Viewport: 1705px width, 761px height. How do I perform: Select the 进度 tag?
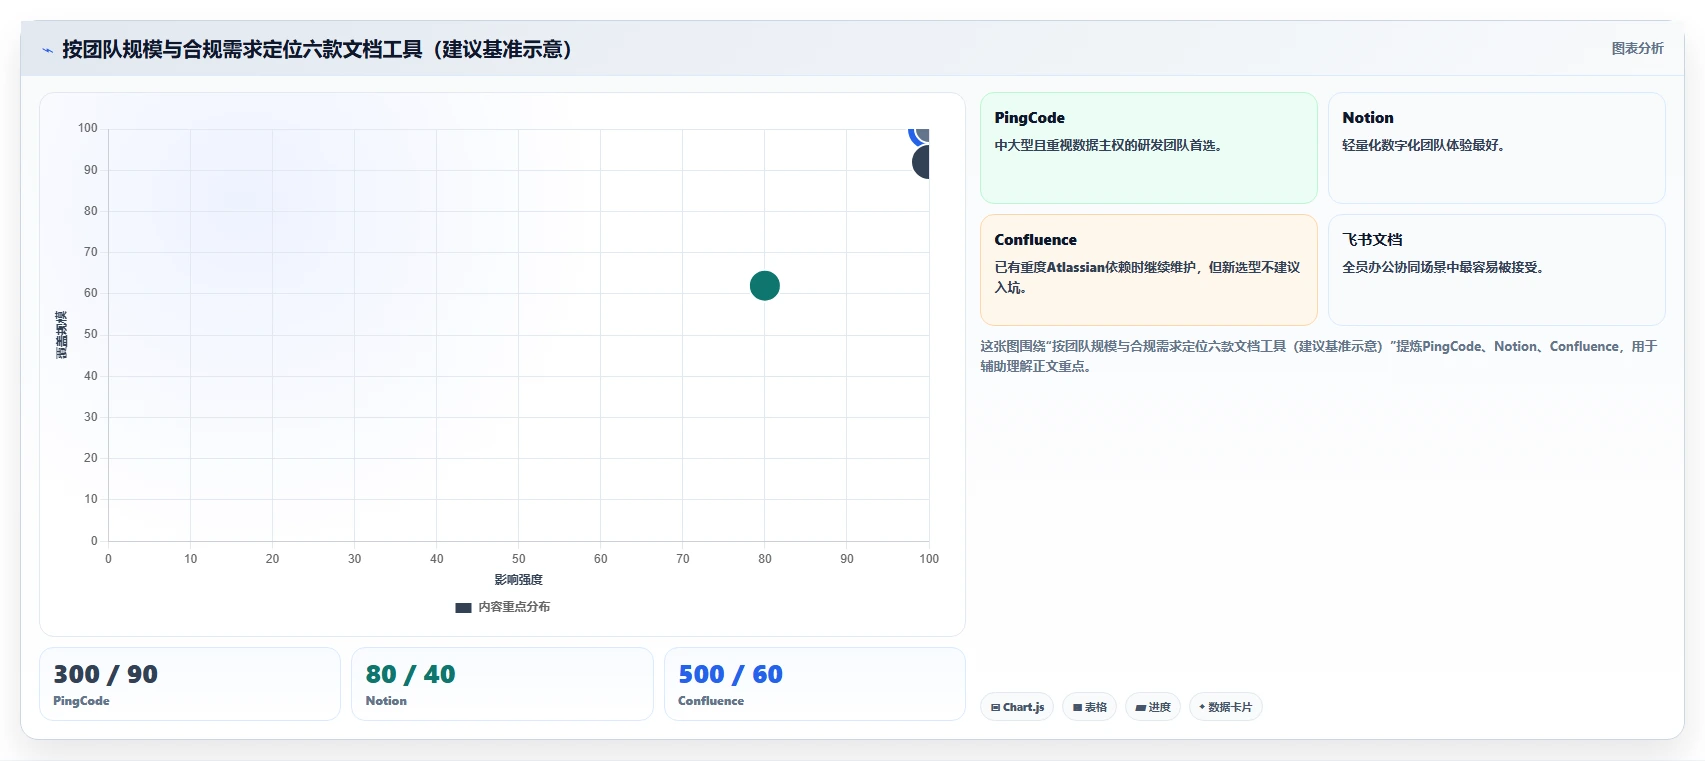pos(1153,707)
